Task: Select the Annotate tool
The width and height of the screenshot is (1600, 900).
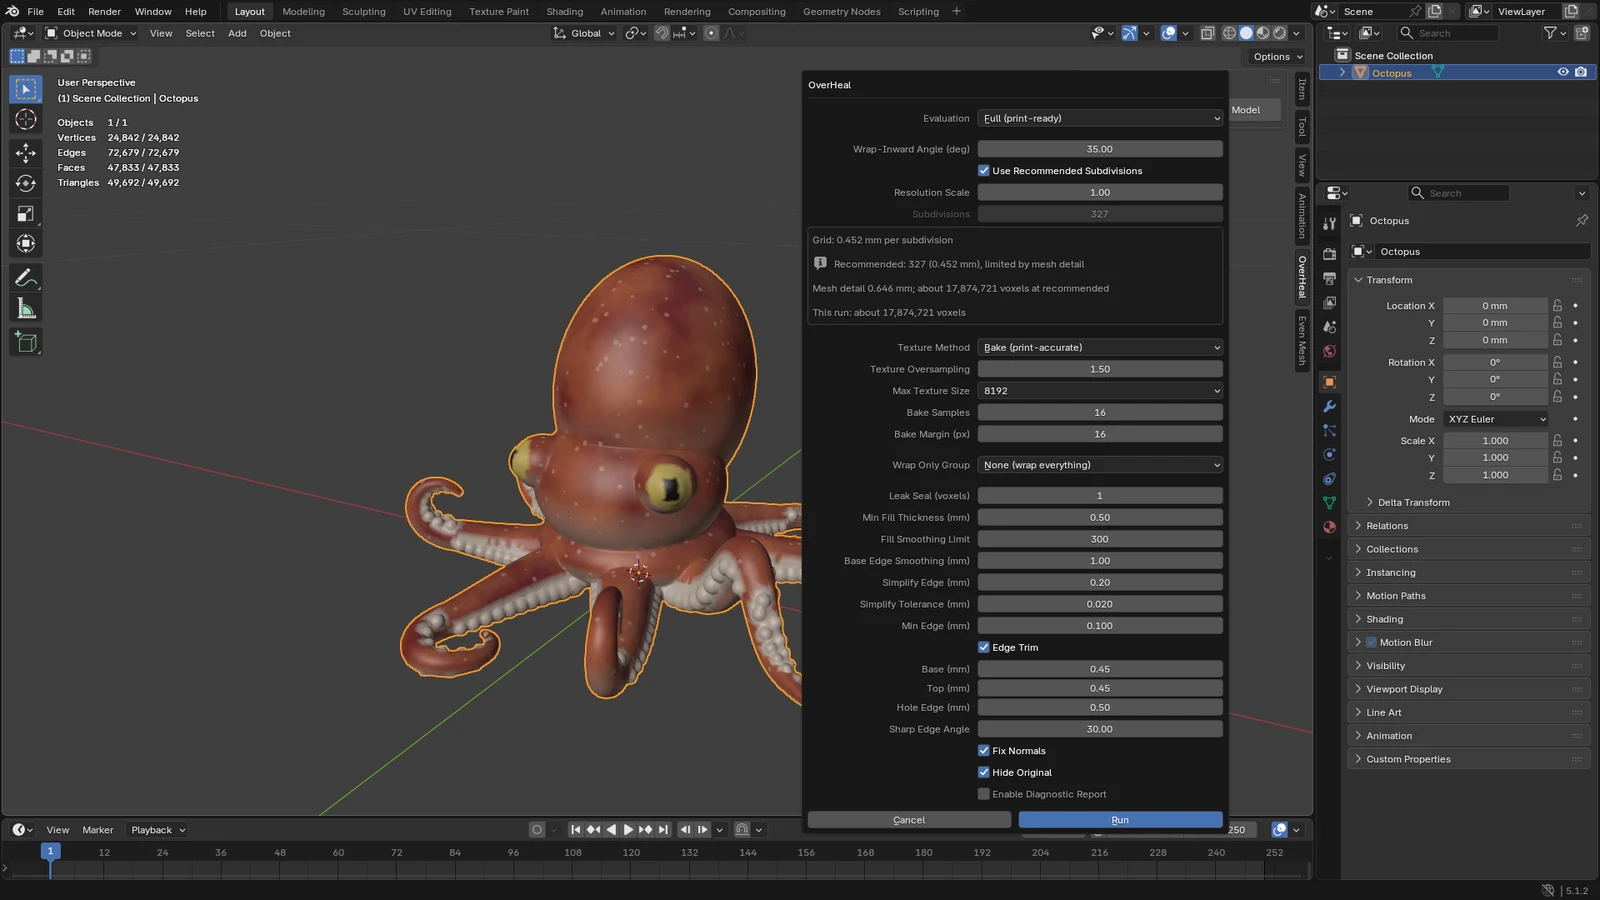Action: coord(26,278)
